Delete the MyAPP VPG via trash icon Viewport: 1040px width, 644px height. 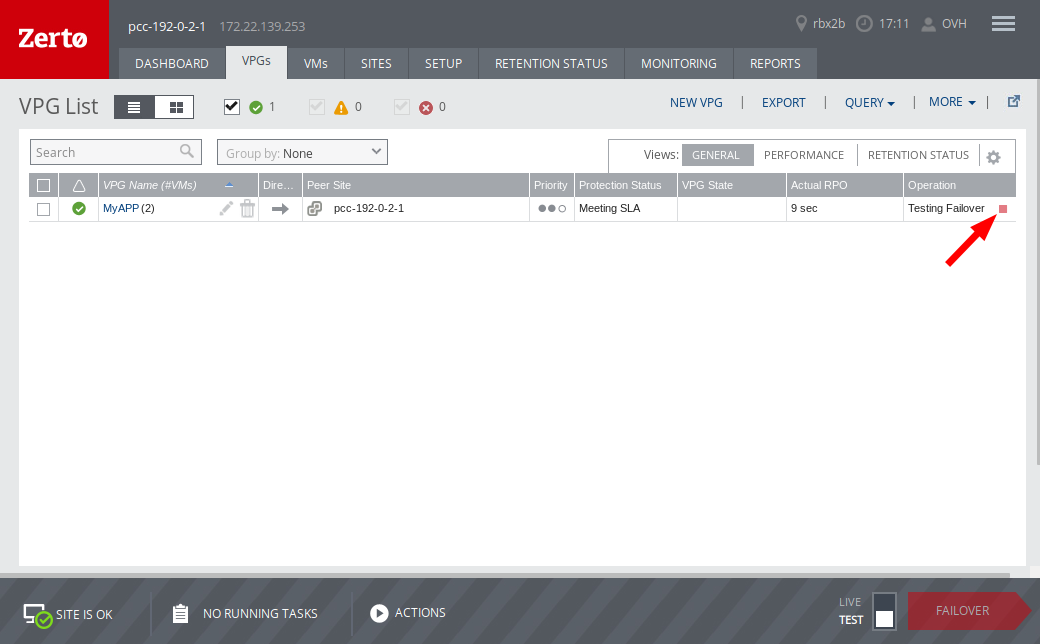coord(247,208)
